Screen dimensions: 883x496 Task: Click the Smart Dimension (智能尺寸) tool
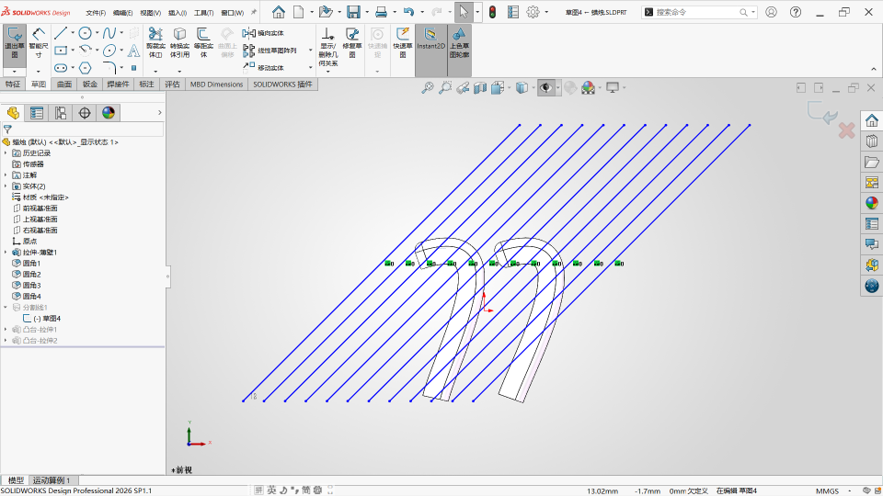pos(38,43)
